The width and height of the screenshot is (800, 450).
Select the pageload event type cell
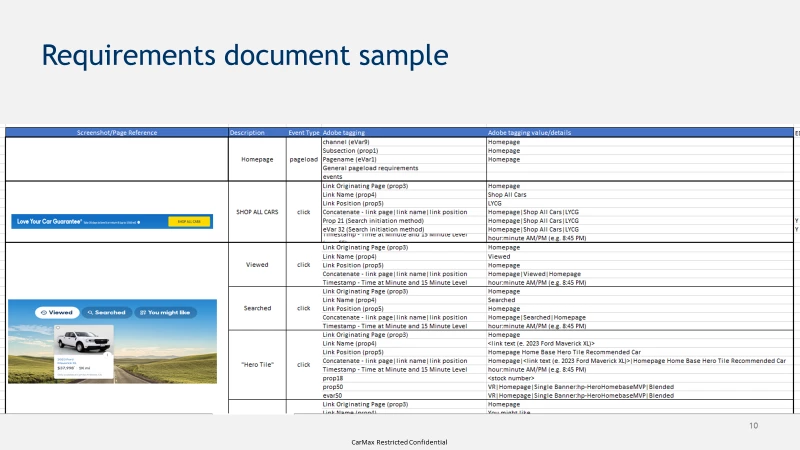coord(304,159)
